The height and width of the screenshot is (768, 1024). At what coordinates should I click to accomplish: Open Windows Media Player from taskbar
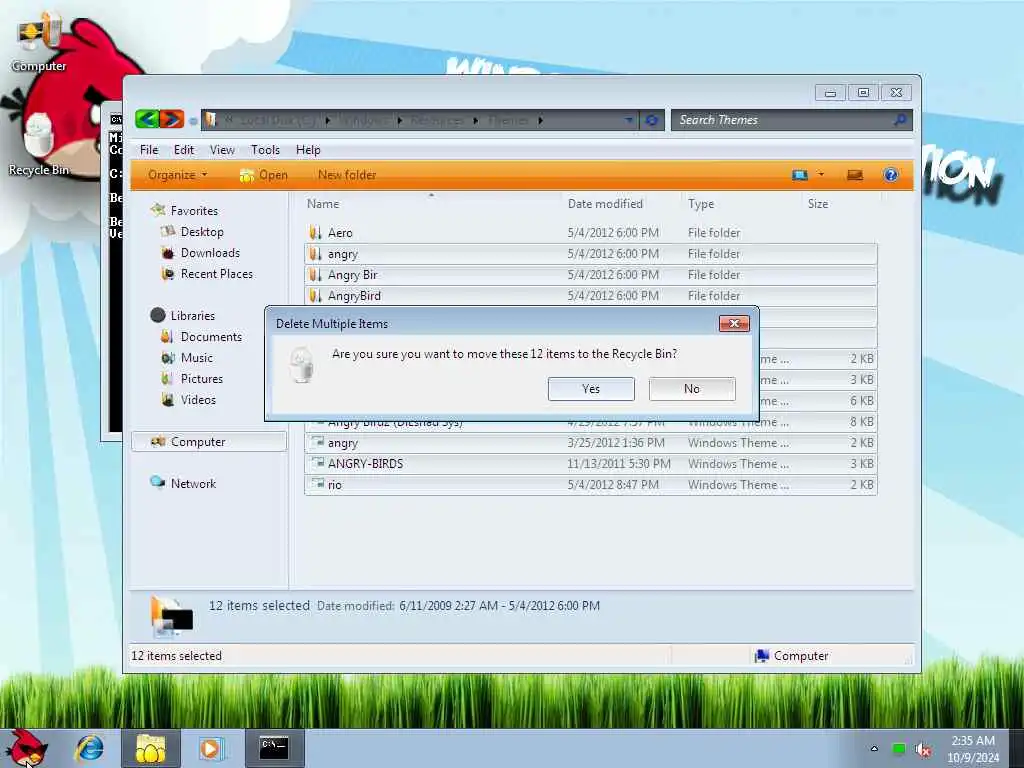pos(211,748)
